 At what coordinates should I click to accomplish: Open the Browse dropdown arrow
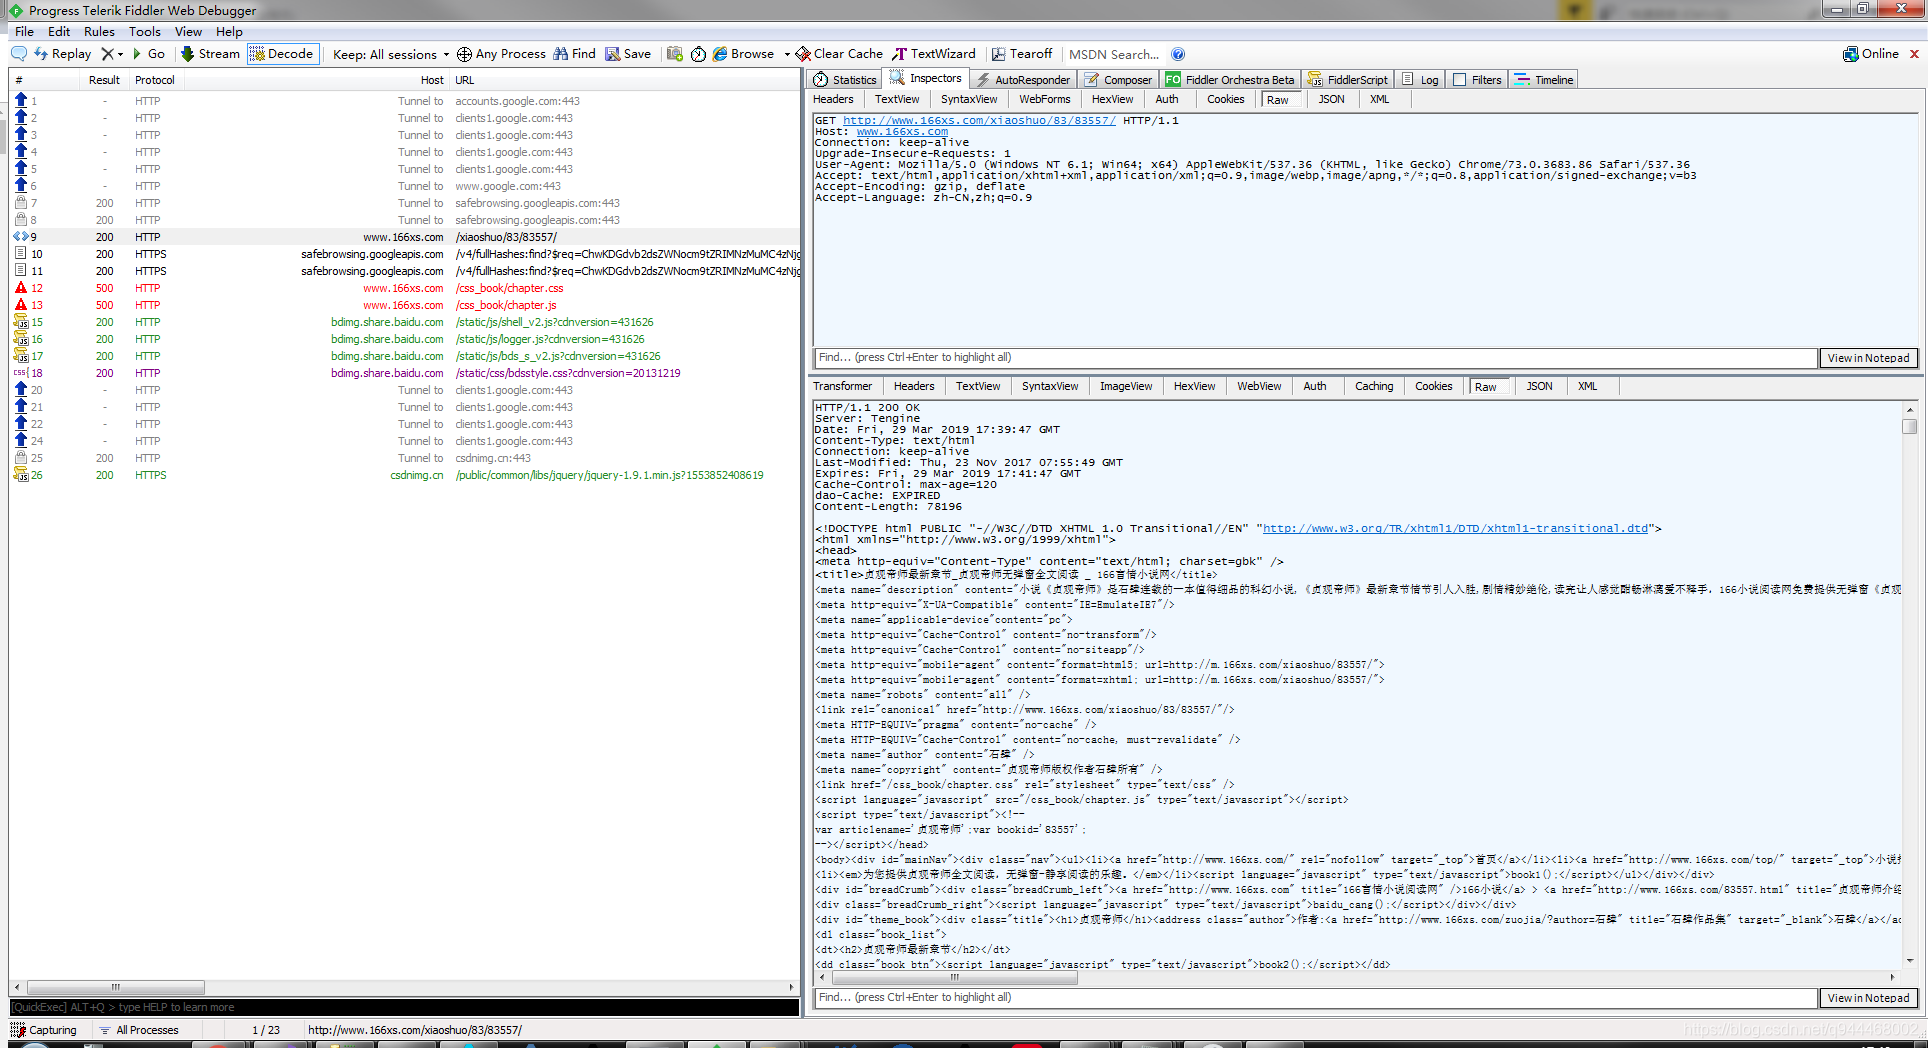(x=787, y=54)
